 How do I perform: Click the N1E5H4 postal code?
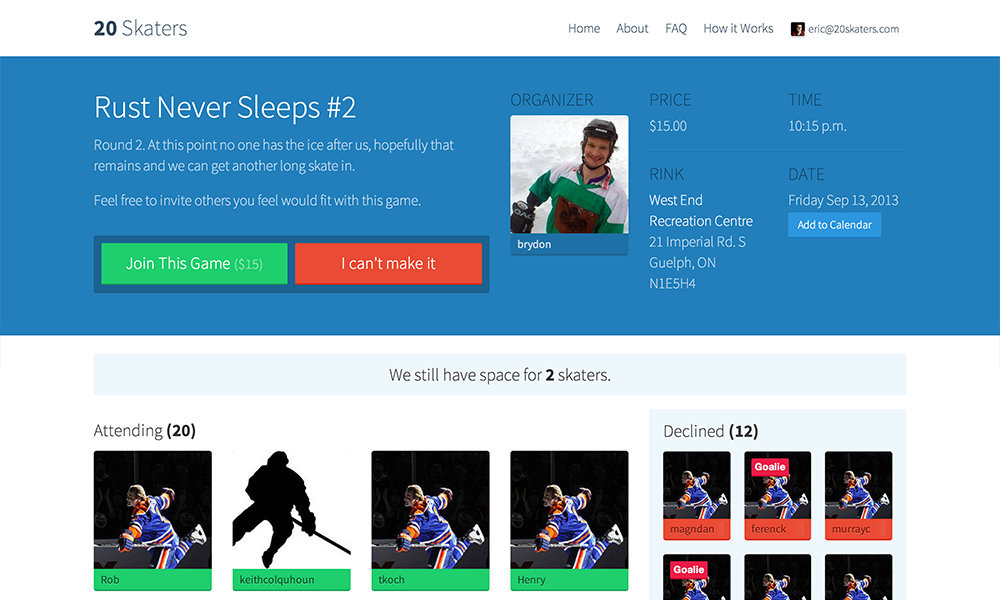(672, 284)
